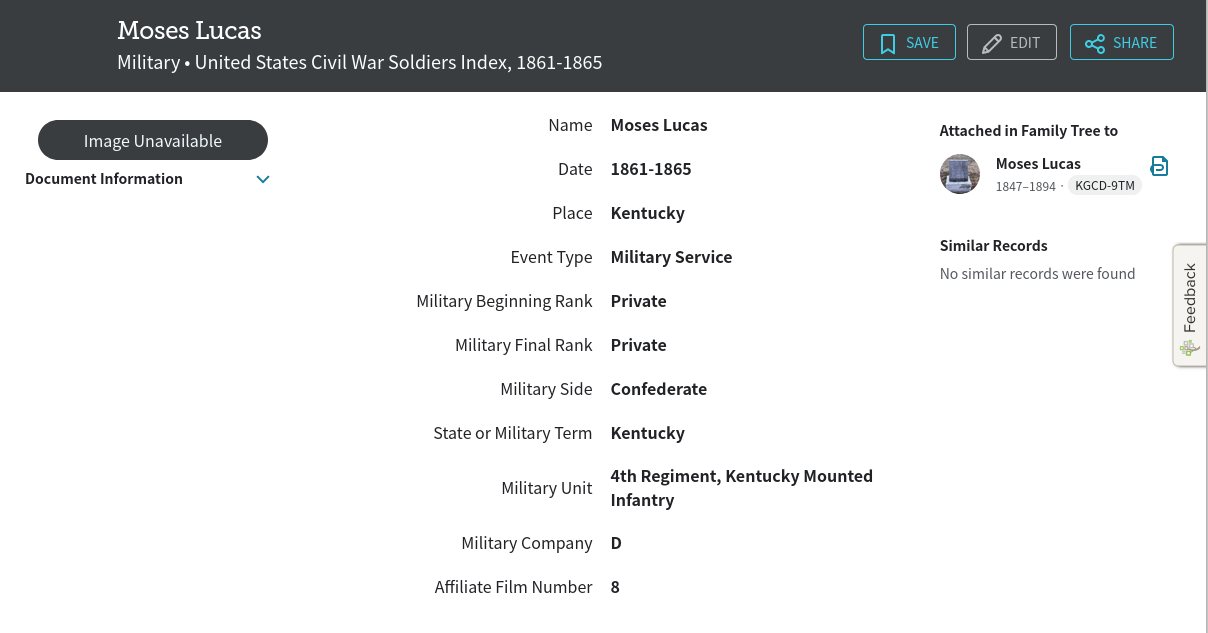Open the Moses Lucas portrait thumbnail
This screenshot has height=633, width=1208.
click(x=960, y=174)
